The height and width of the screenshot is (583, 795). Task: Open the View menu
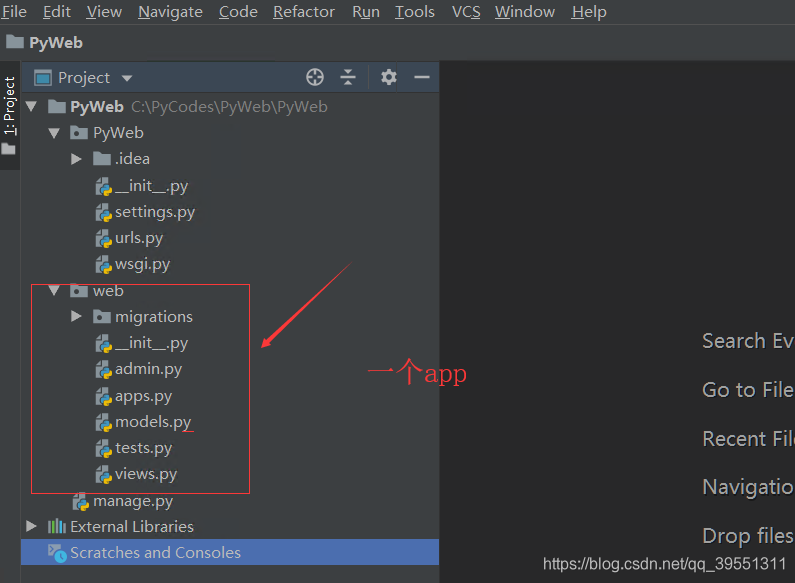coord(104,12)
